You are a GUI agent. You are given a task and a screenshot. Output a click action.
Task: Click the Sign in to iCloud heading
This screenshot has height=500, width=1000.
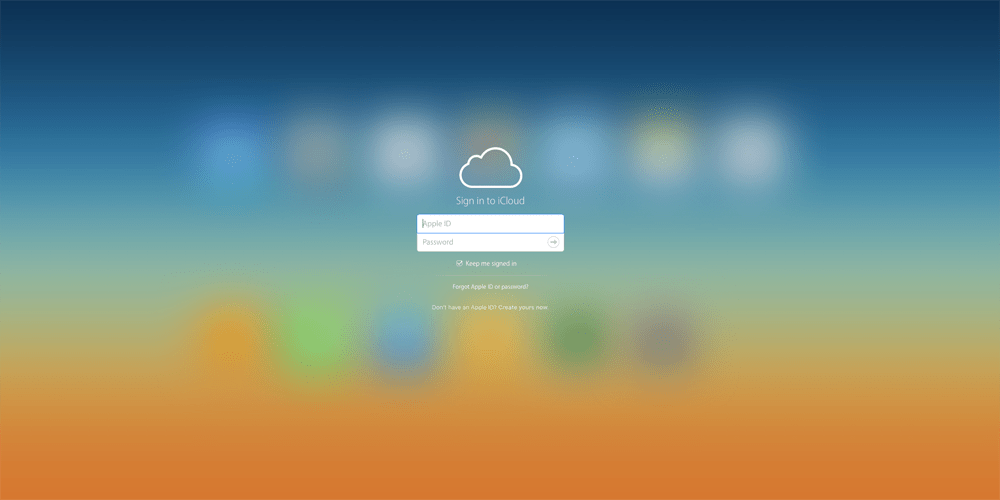[x=490, y=201]
